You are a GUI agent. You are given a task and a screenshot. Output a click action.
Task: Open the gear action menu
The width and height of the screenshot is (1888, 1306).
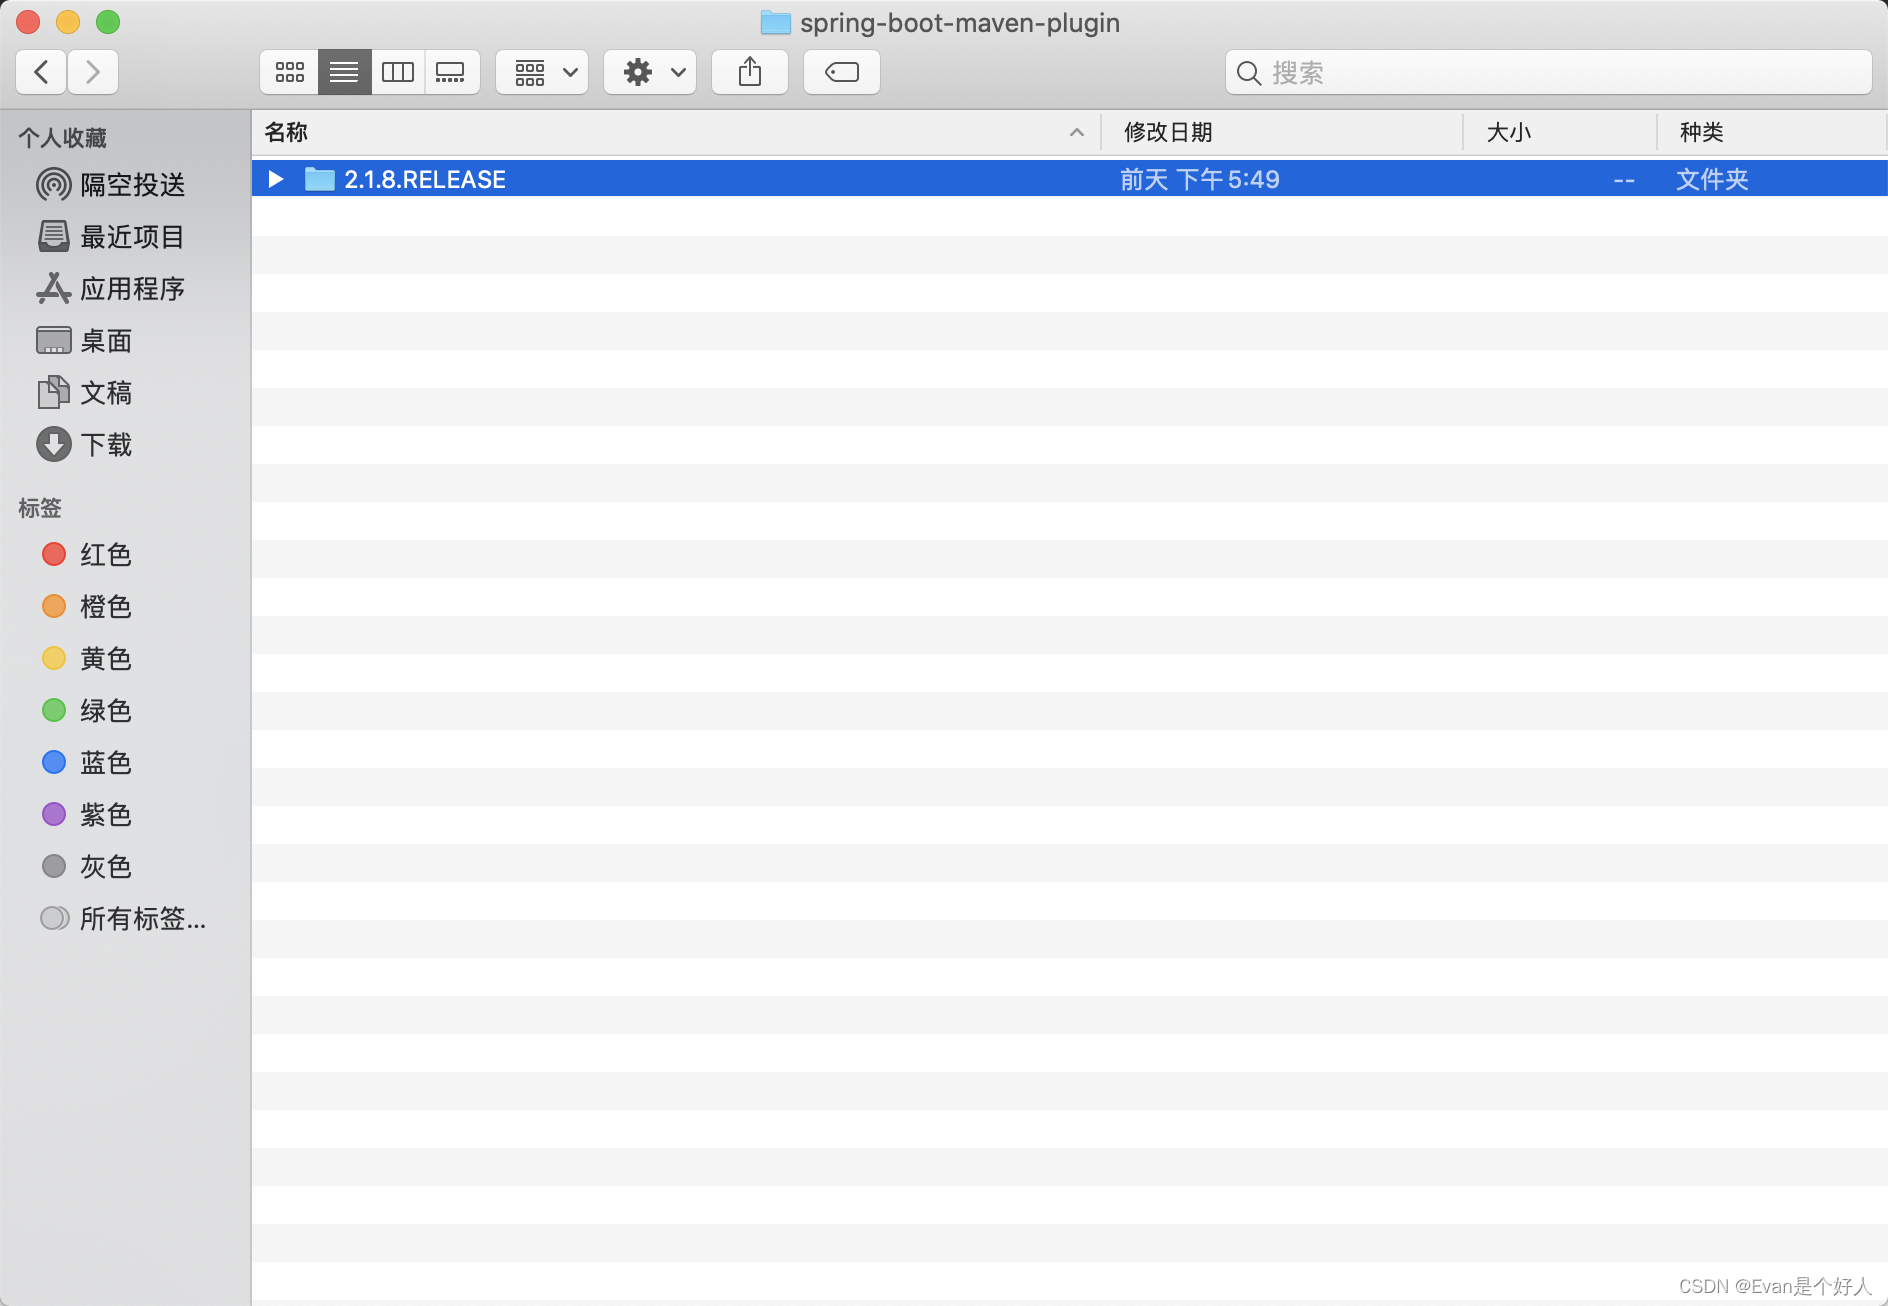pyautogui.click(x=650, y=72)
